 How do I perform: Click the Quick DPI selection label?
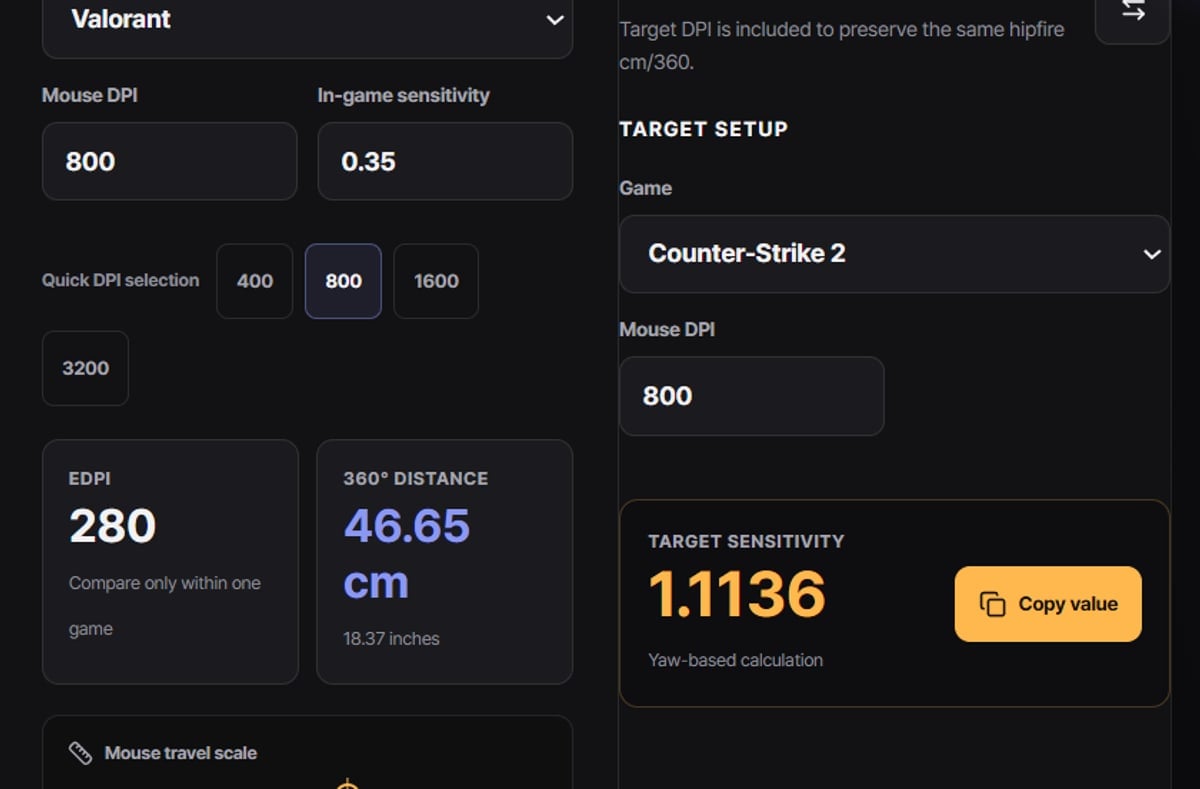click(x=120, y=281)
